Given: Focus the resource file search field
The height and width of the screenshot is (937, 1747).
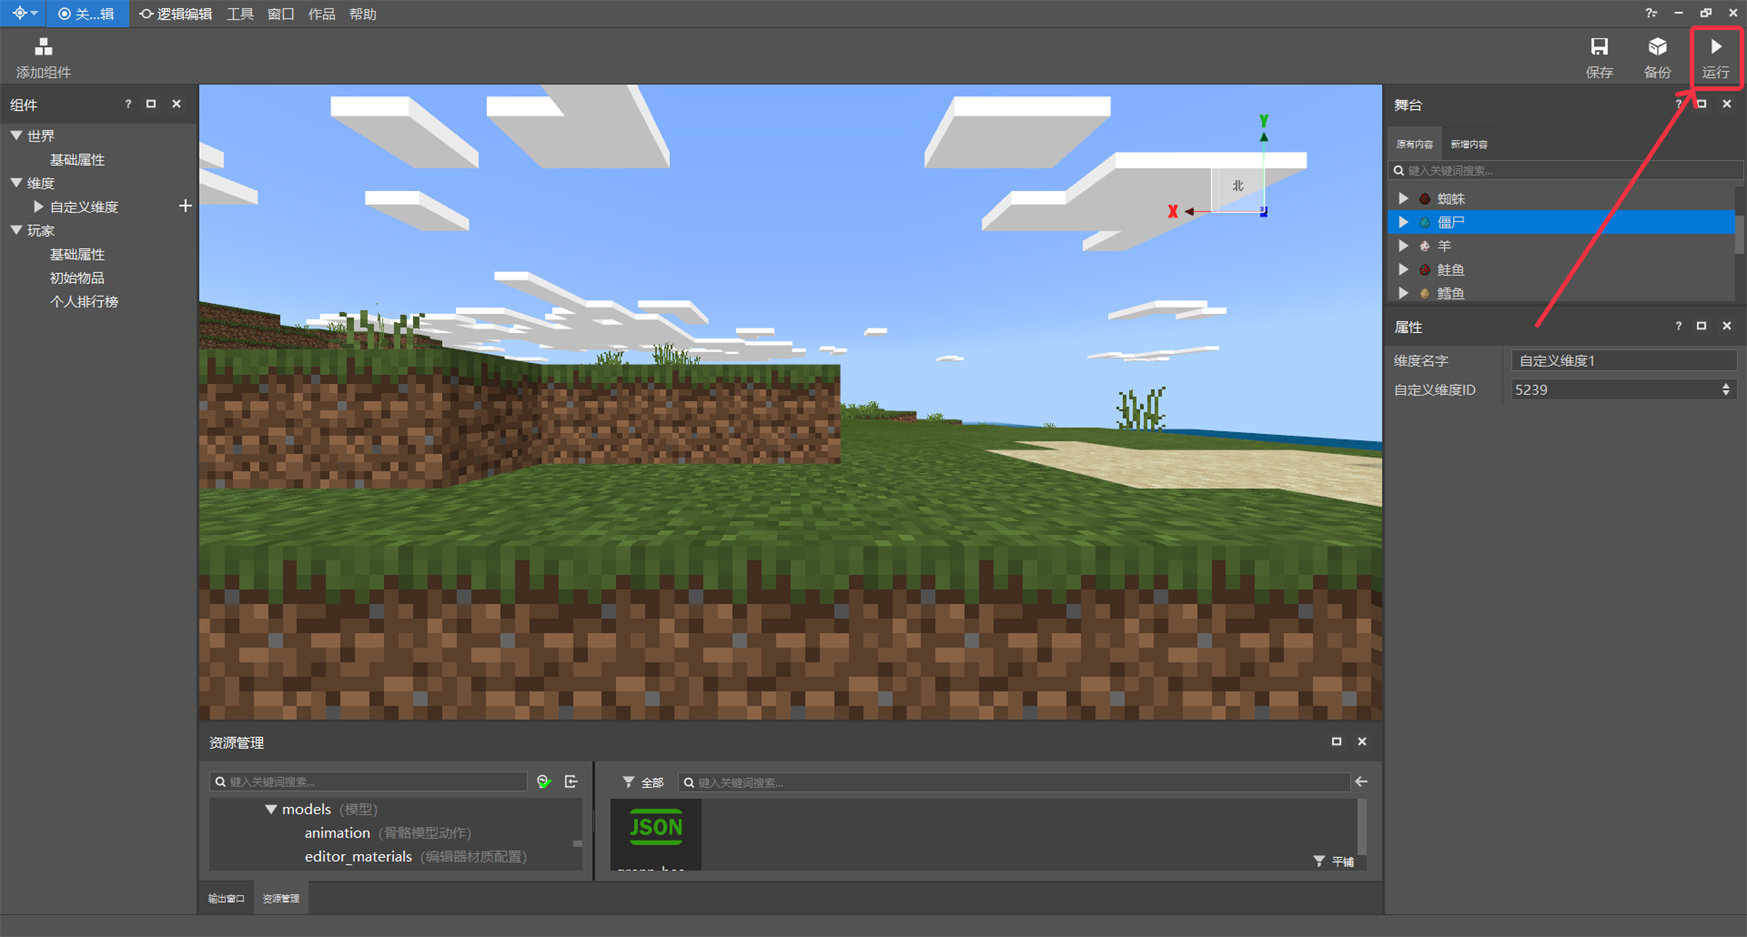Looking at the screenshot, I should coord(1013,782).
